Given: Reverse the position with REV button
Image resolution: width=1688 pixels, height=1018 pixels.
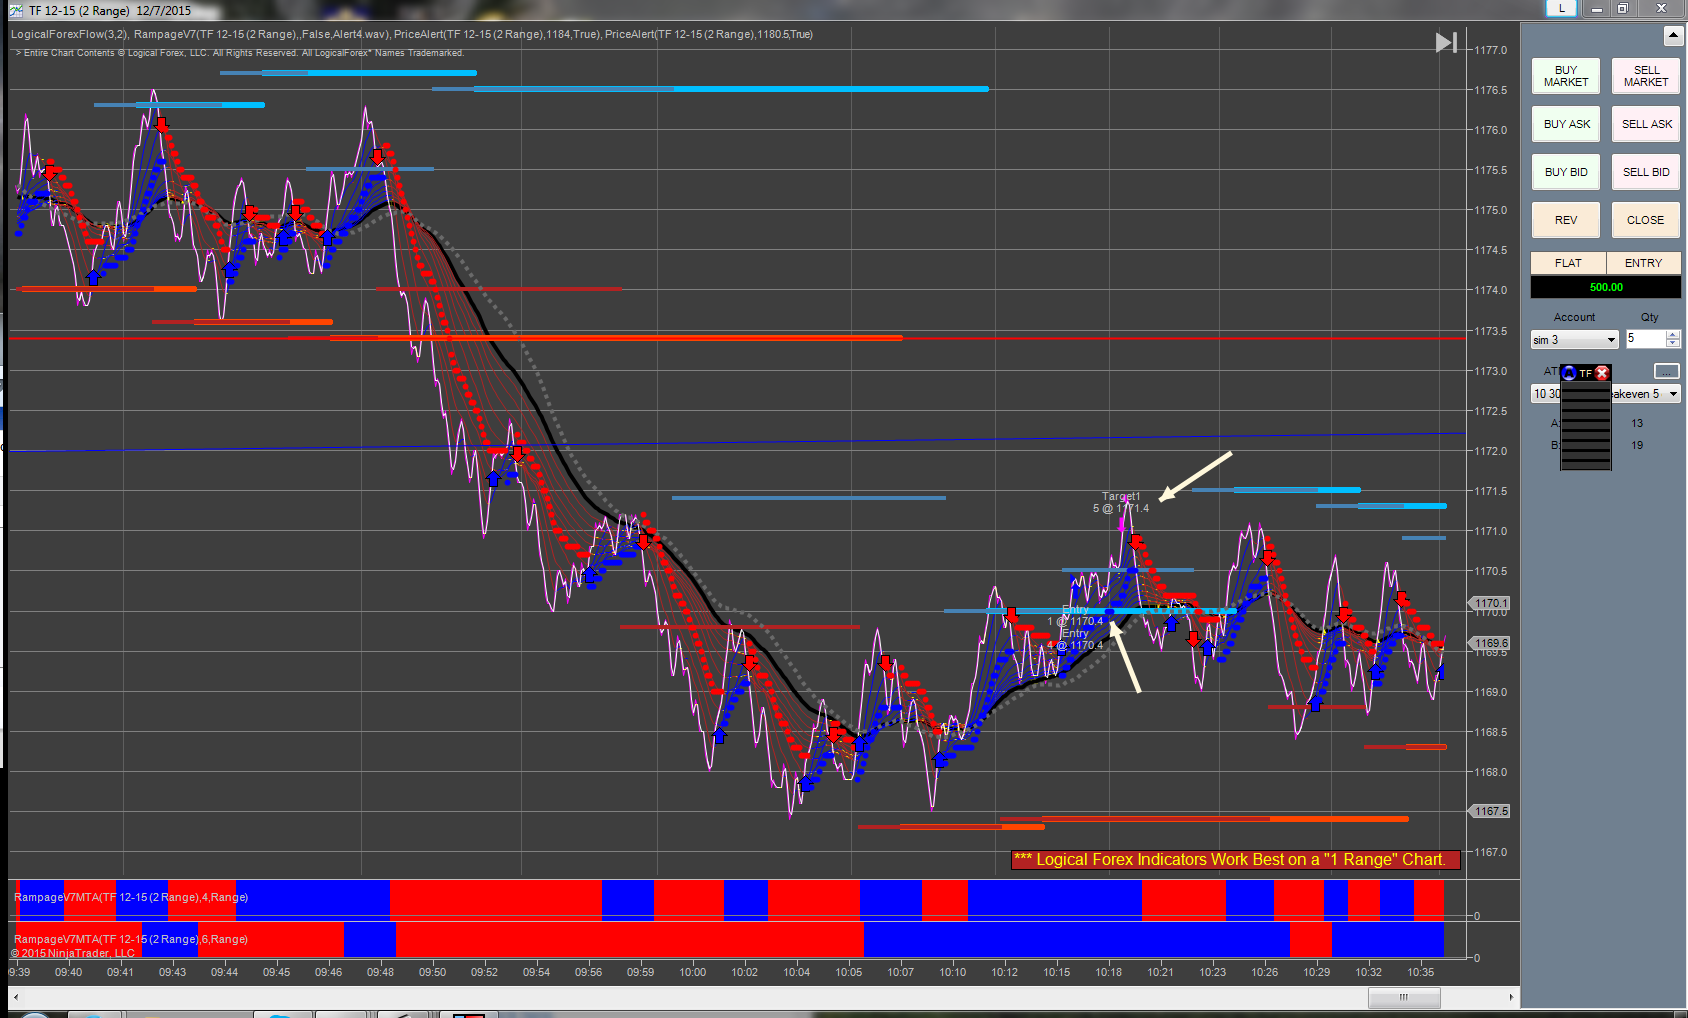Looking at the screenshot, I should click(1566, 220).
